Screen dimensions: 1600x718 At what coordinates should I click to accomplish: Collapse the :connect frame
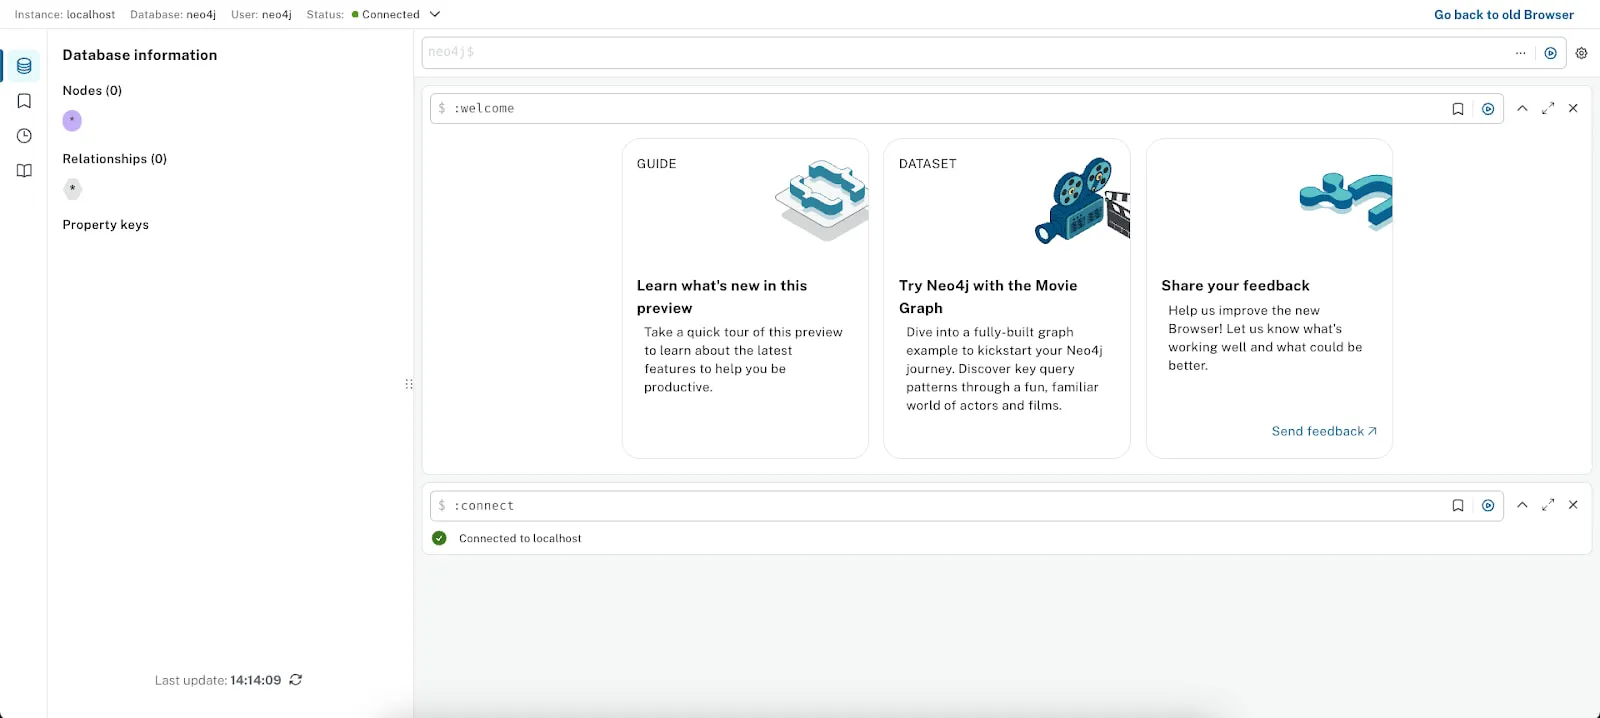pos(1522,505)
